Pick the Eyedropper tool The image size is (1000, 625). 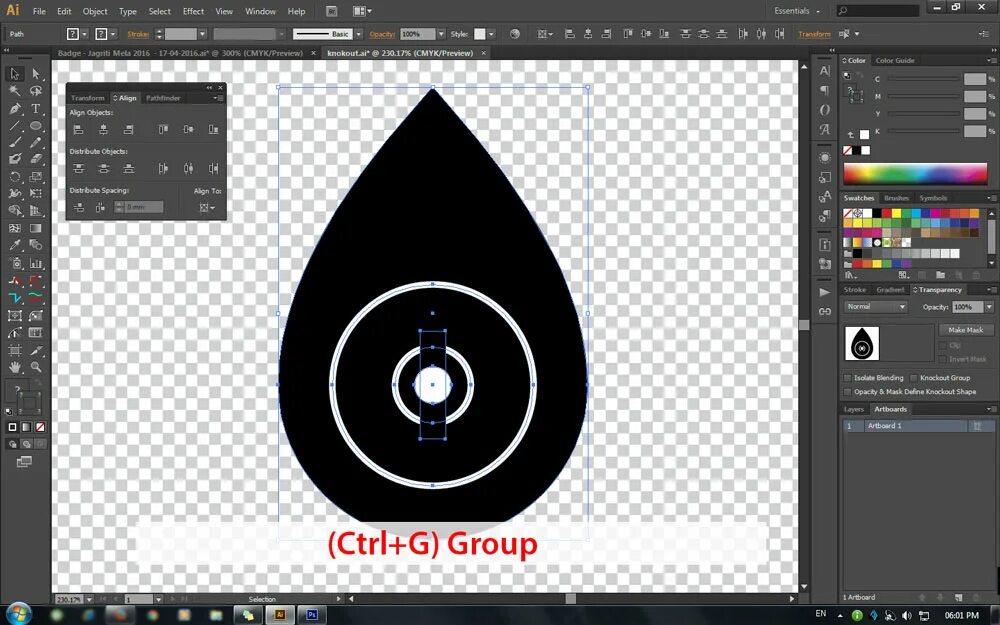point(14,246)
